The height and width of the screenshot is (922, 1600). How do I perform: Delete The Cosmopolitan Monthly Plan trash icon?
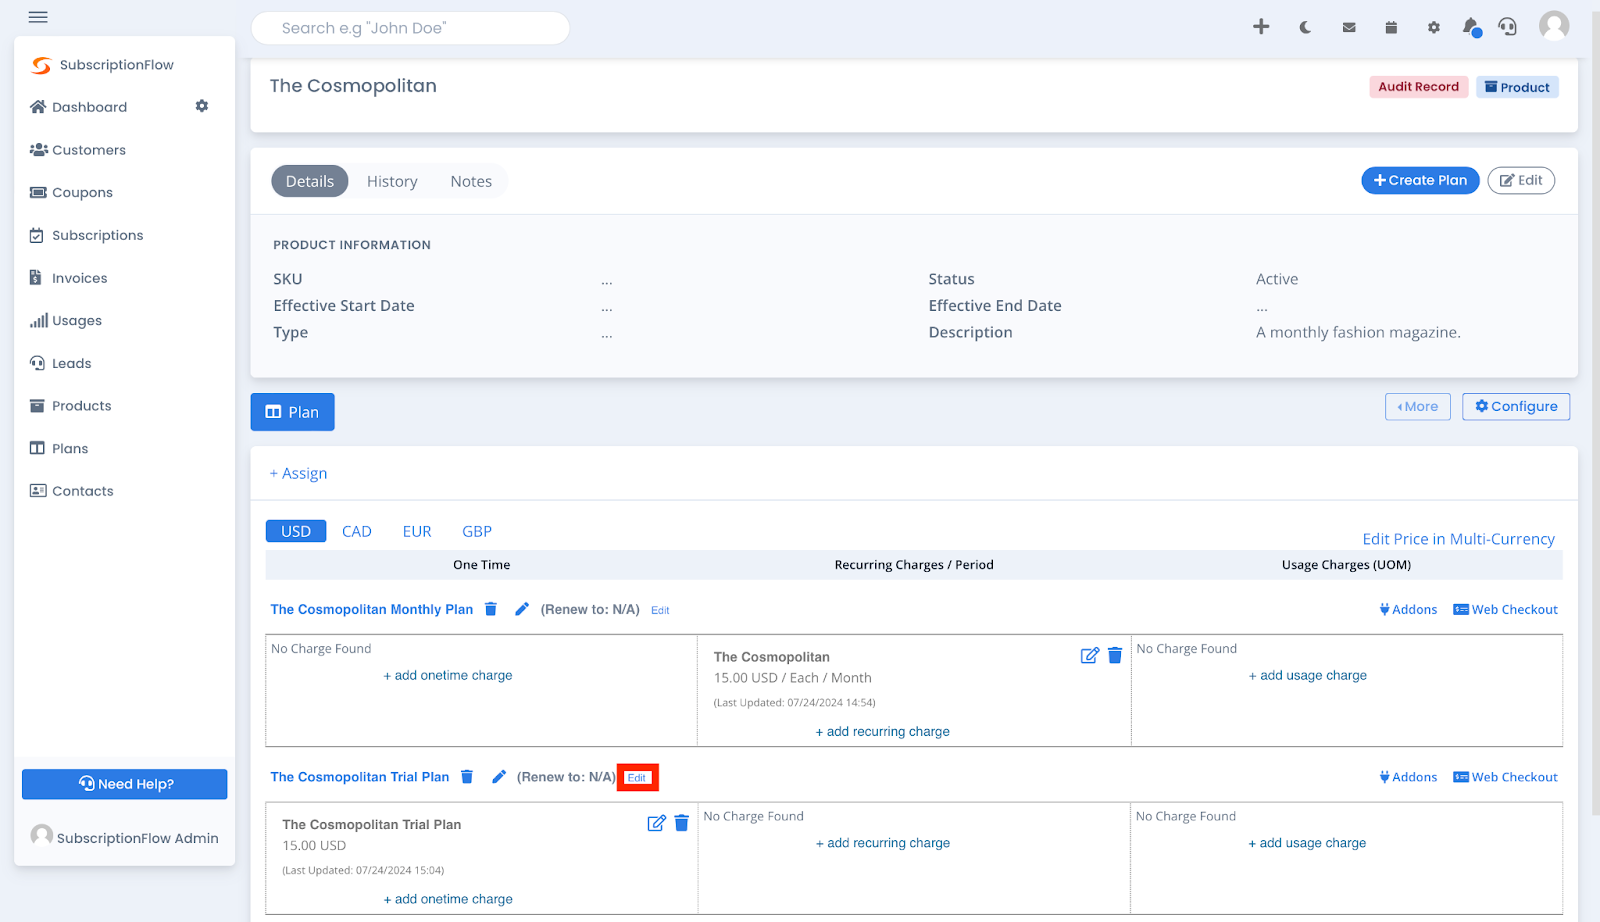coord(491,609)
